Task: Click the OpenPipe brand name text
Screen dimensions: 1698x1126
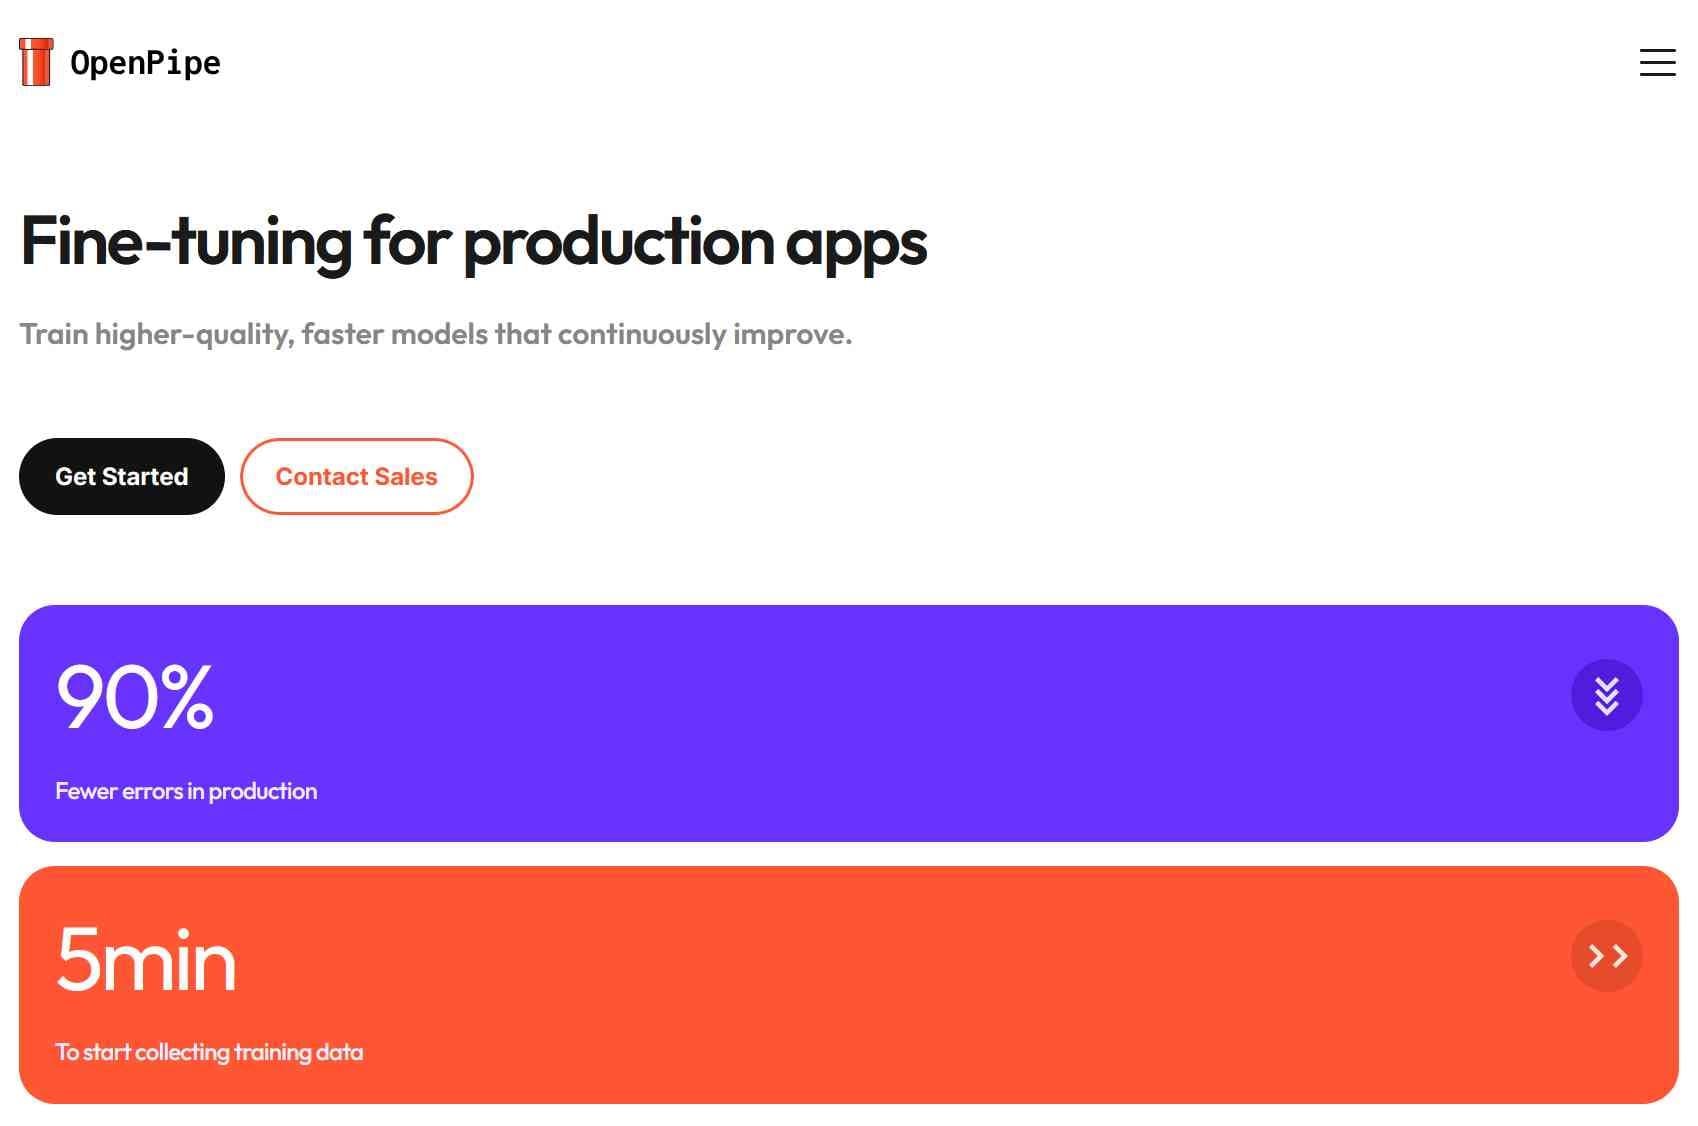Action: (145, 63)
